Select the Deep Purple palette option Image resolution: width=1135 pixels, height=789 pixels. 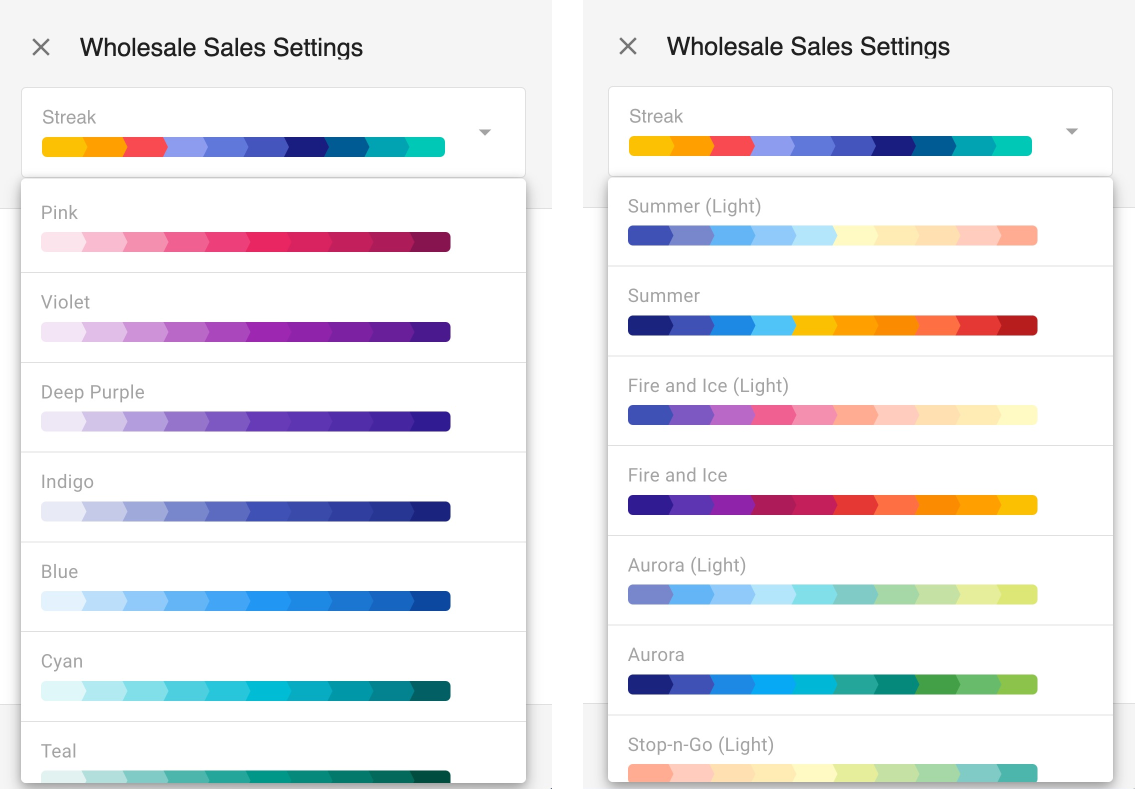[246, 408]
